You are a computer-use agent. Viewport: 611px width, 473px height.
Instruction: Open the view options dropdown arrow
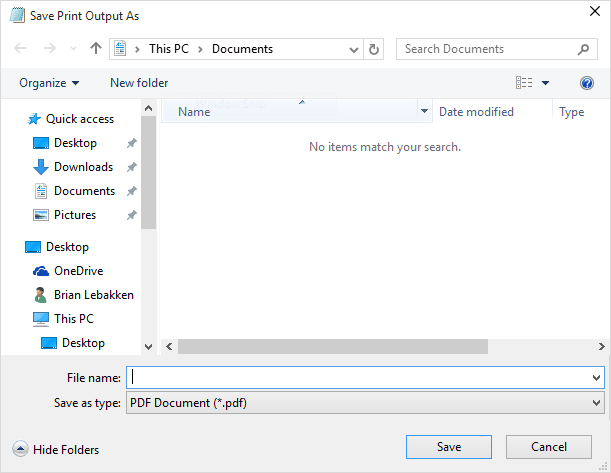coord(545,83)
